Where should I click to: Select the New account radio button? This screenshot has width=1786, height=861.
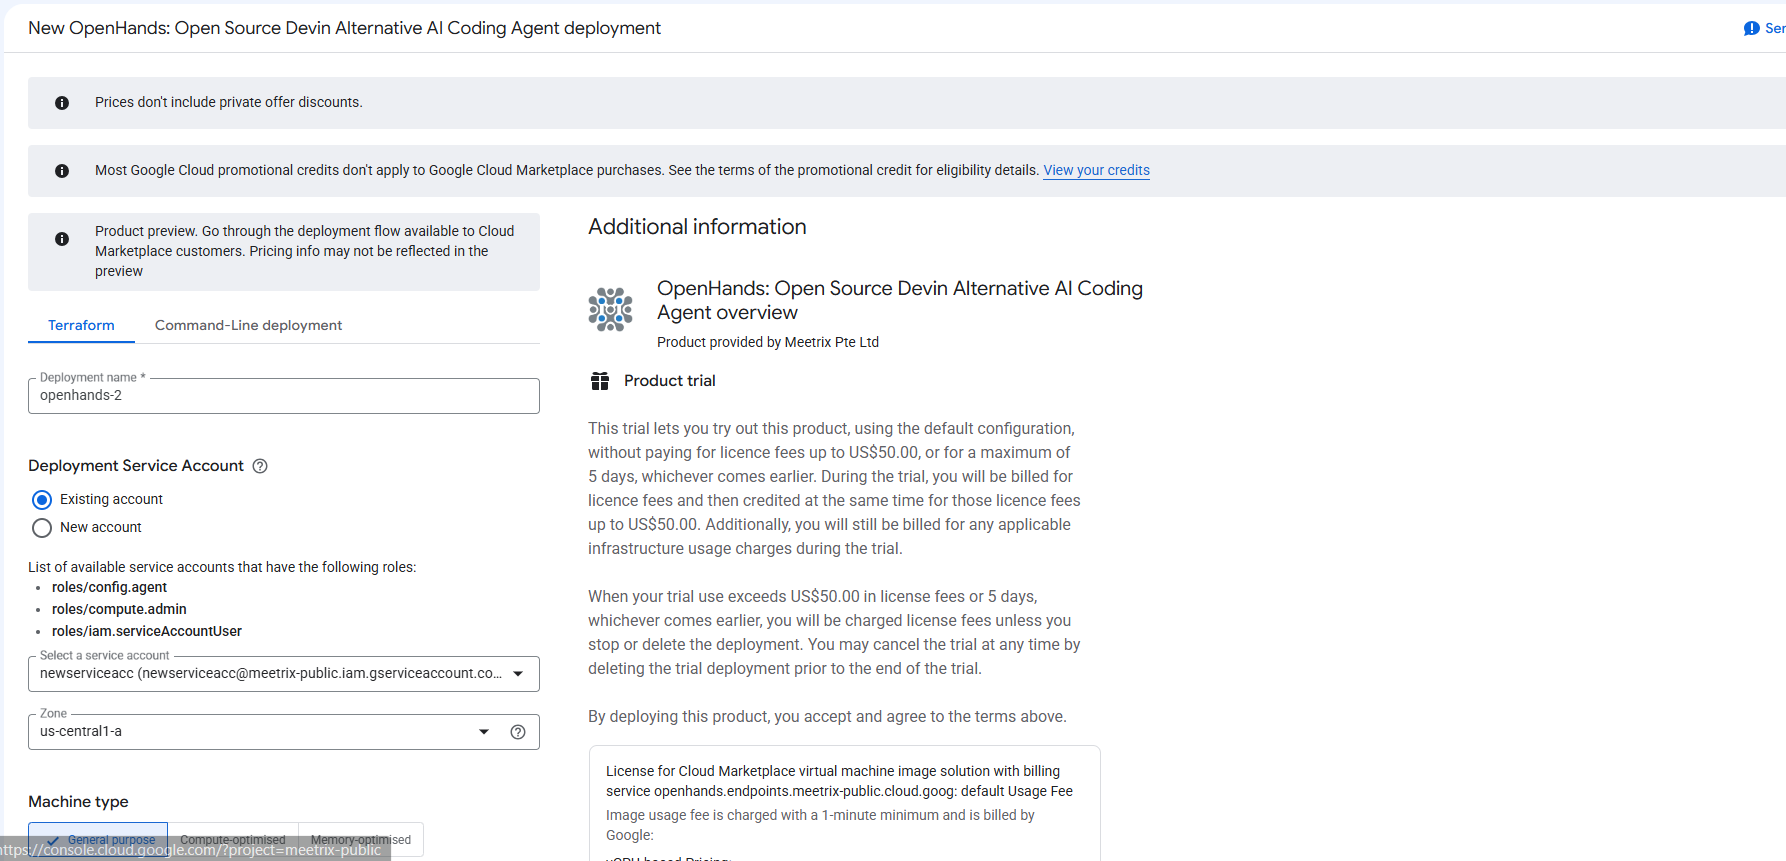(42, 528)
